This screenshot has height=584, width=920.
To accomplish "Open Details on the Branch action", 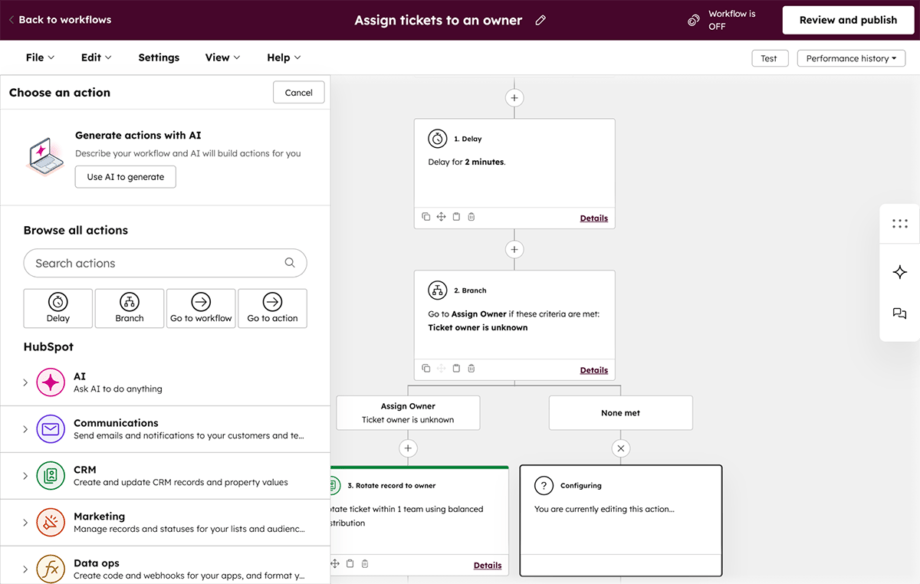I will (x=594, y=369).
